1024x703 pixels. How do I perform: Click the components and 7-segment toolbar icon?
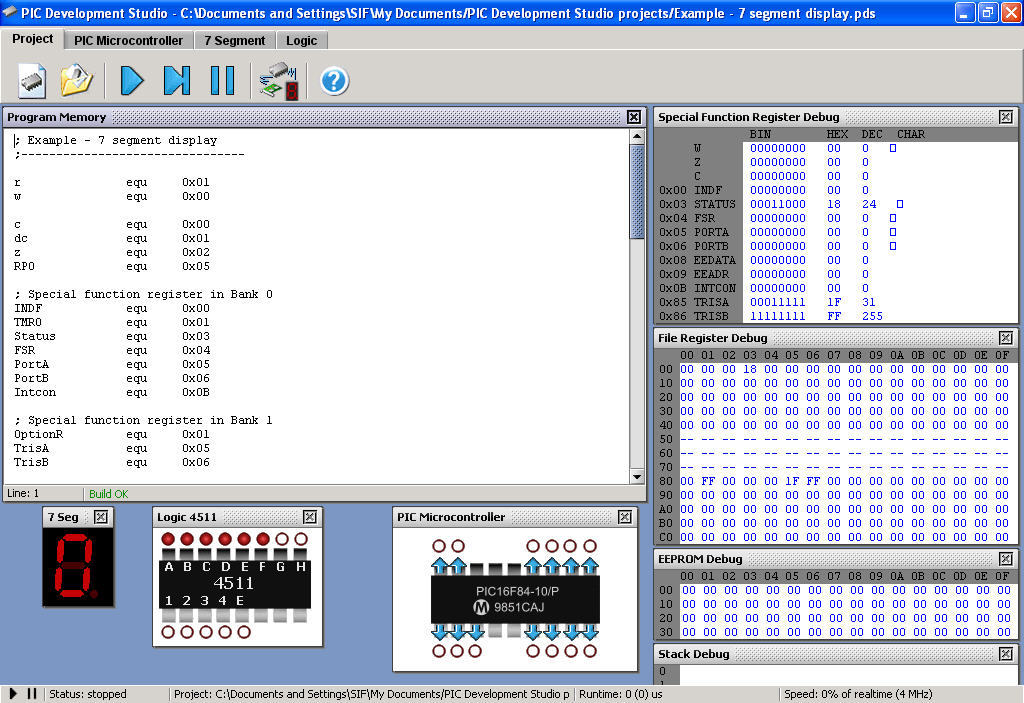click(x=278, y=81)
